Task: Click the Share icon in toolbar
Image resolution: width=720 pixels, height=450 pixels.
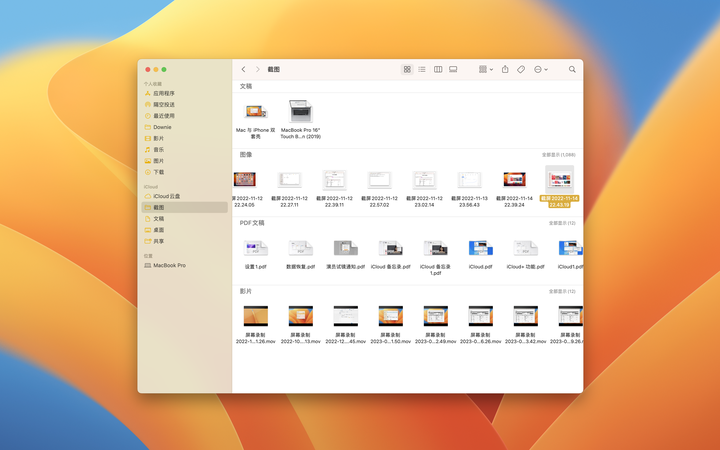Action: pyautogui.click(x=505, y=69)
